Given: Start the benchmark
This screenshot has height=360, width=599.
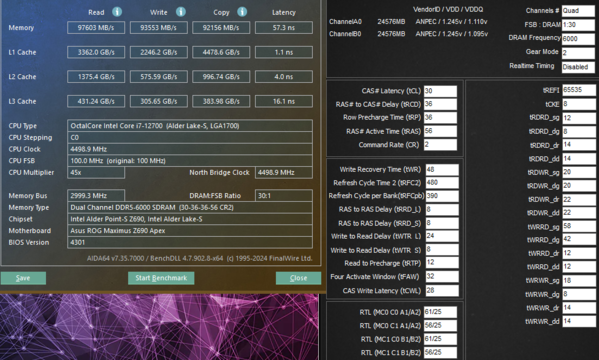Looking at the screenshot, I should click(x=161, y=278).
